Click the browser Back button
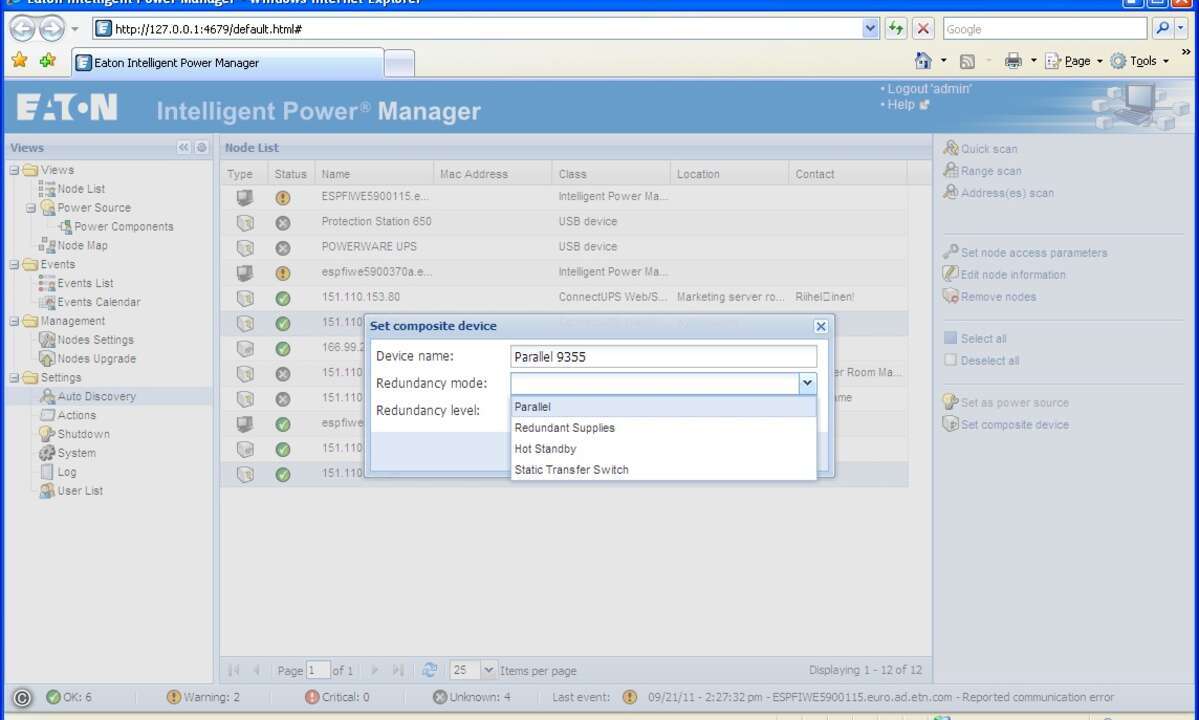 click(x=22, y=29)
